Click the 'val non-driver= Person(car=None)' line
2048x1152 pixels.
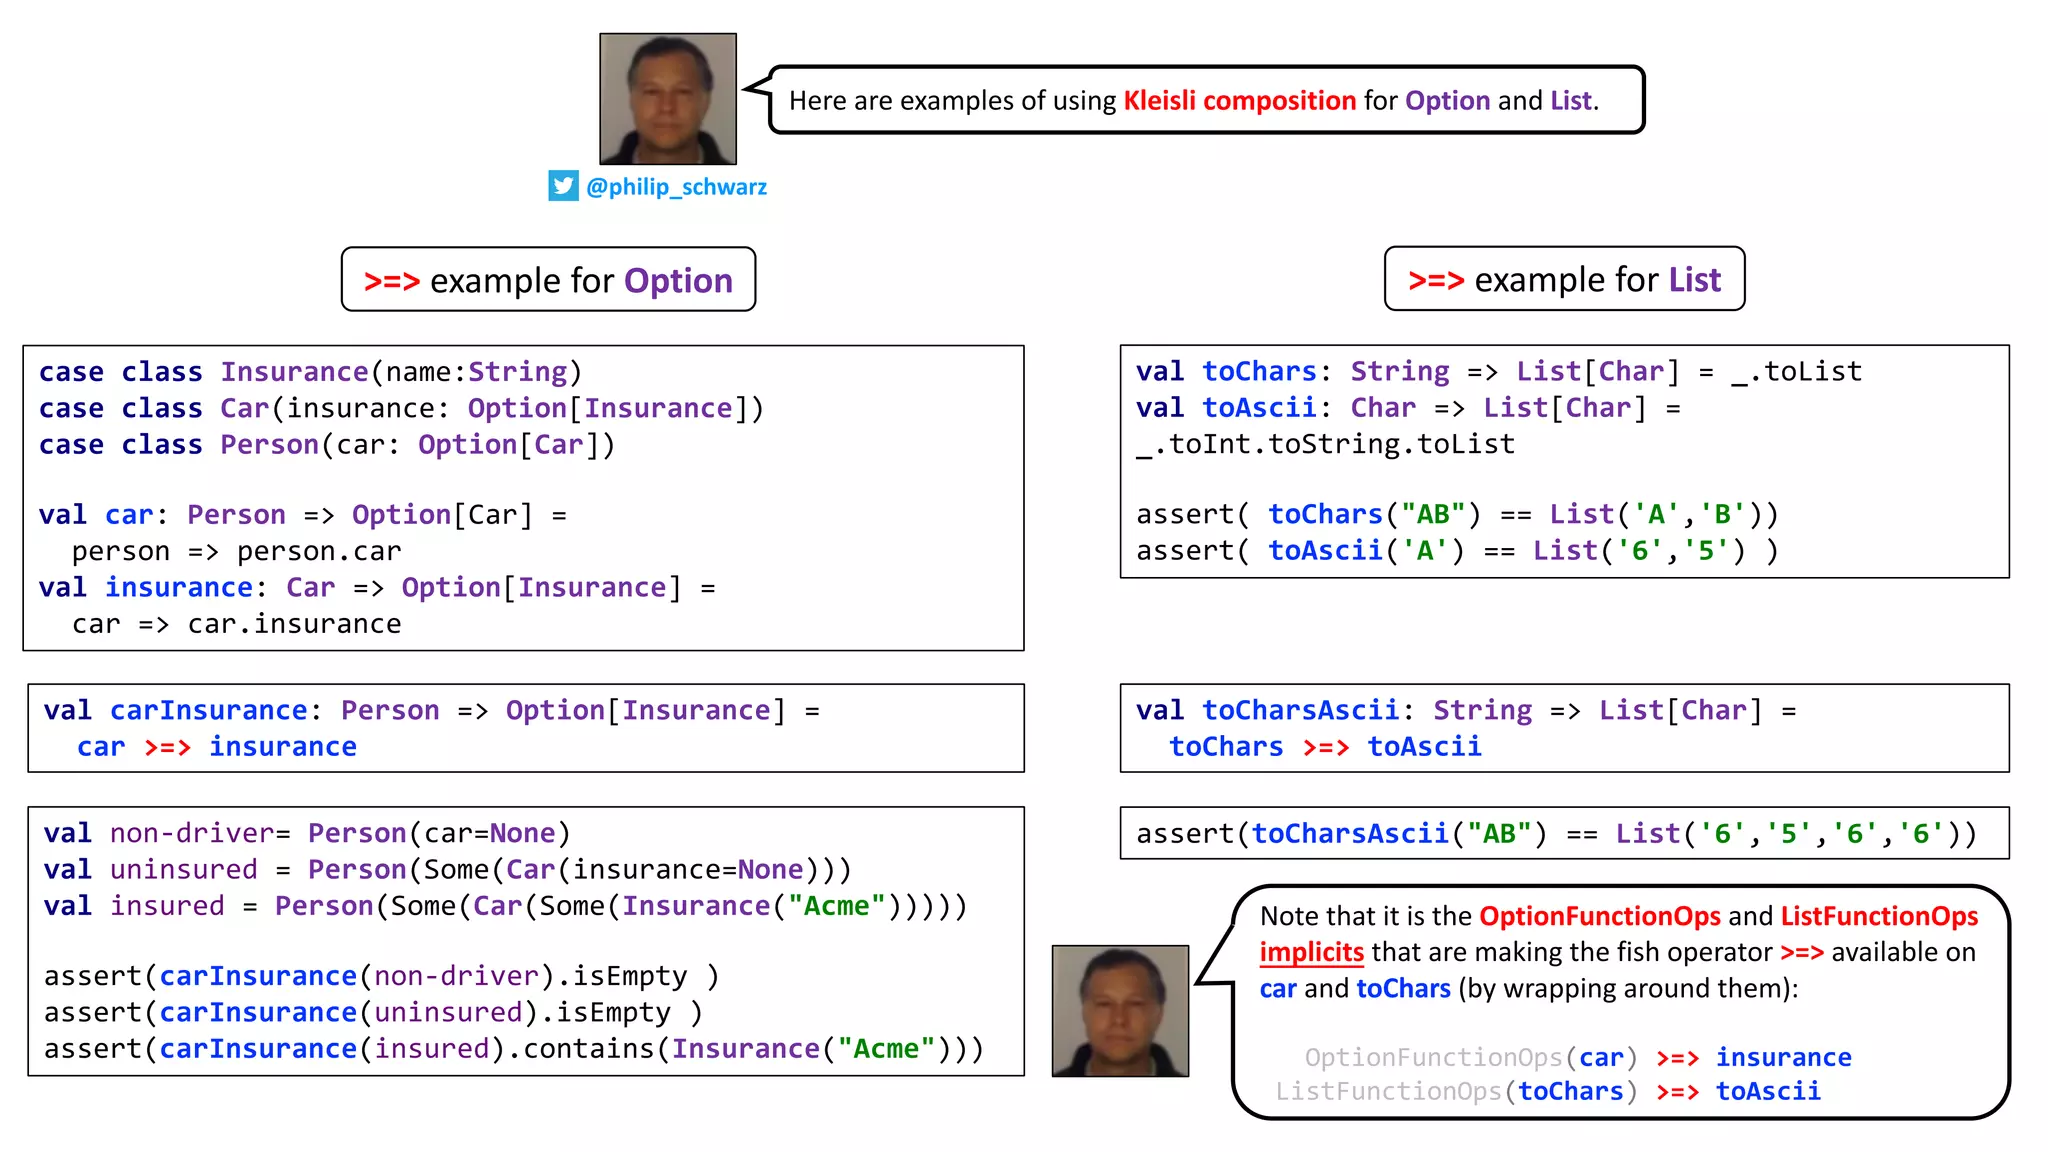(306, 833)
